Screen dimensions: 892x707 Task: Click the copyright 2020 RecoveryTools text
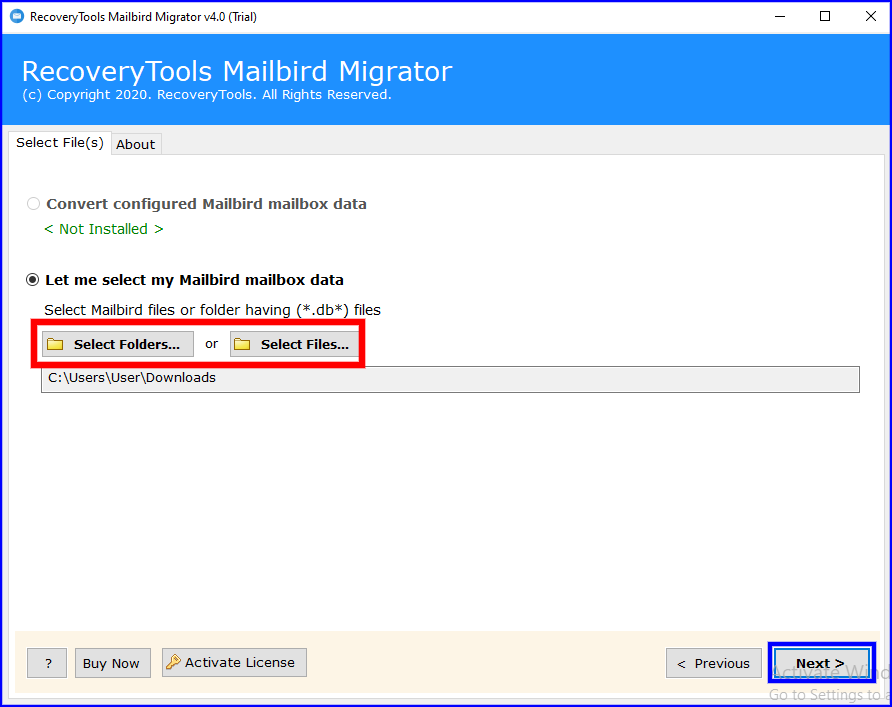click(207, 95)
